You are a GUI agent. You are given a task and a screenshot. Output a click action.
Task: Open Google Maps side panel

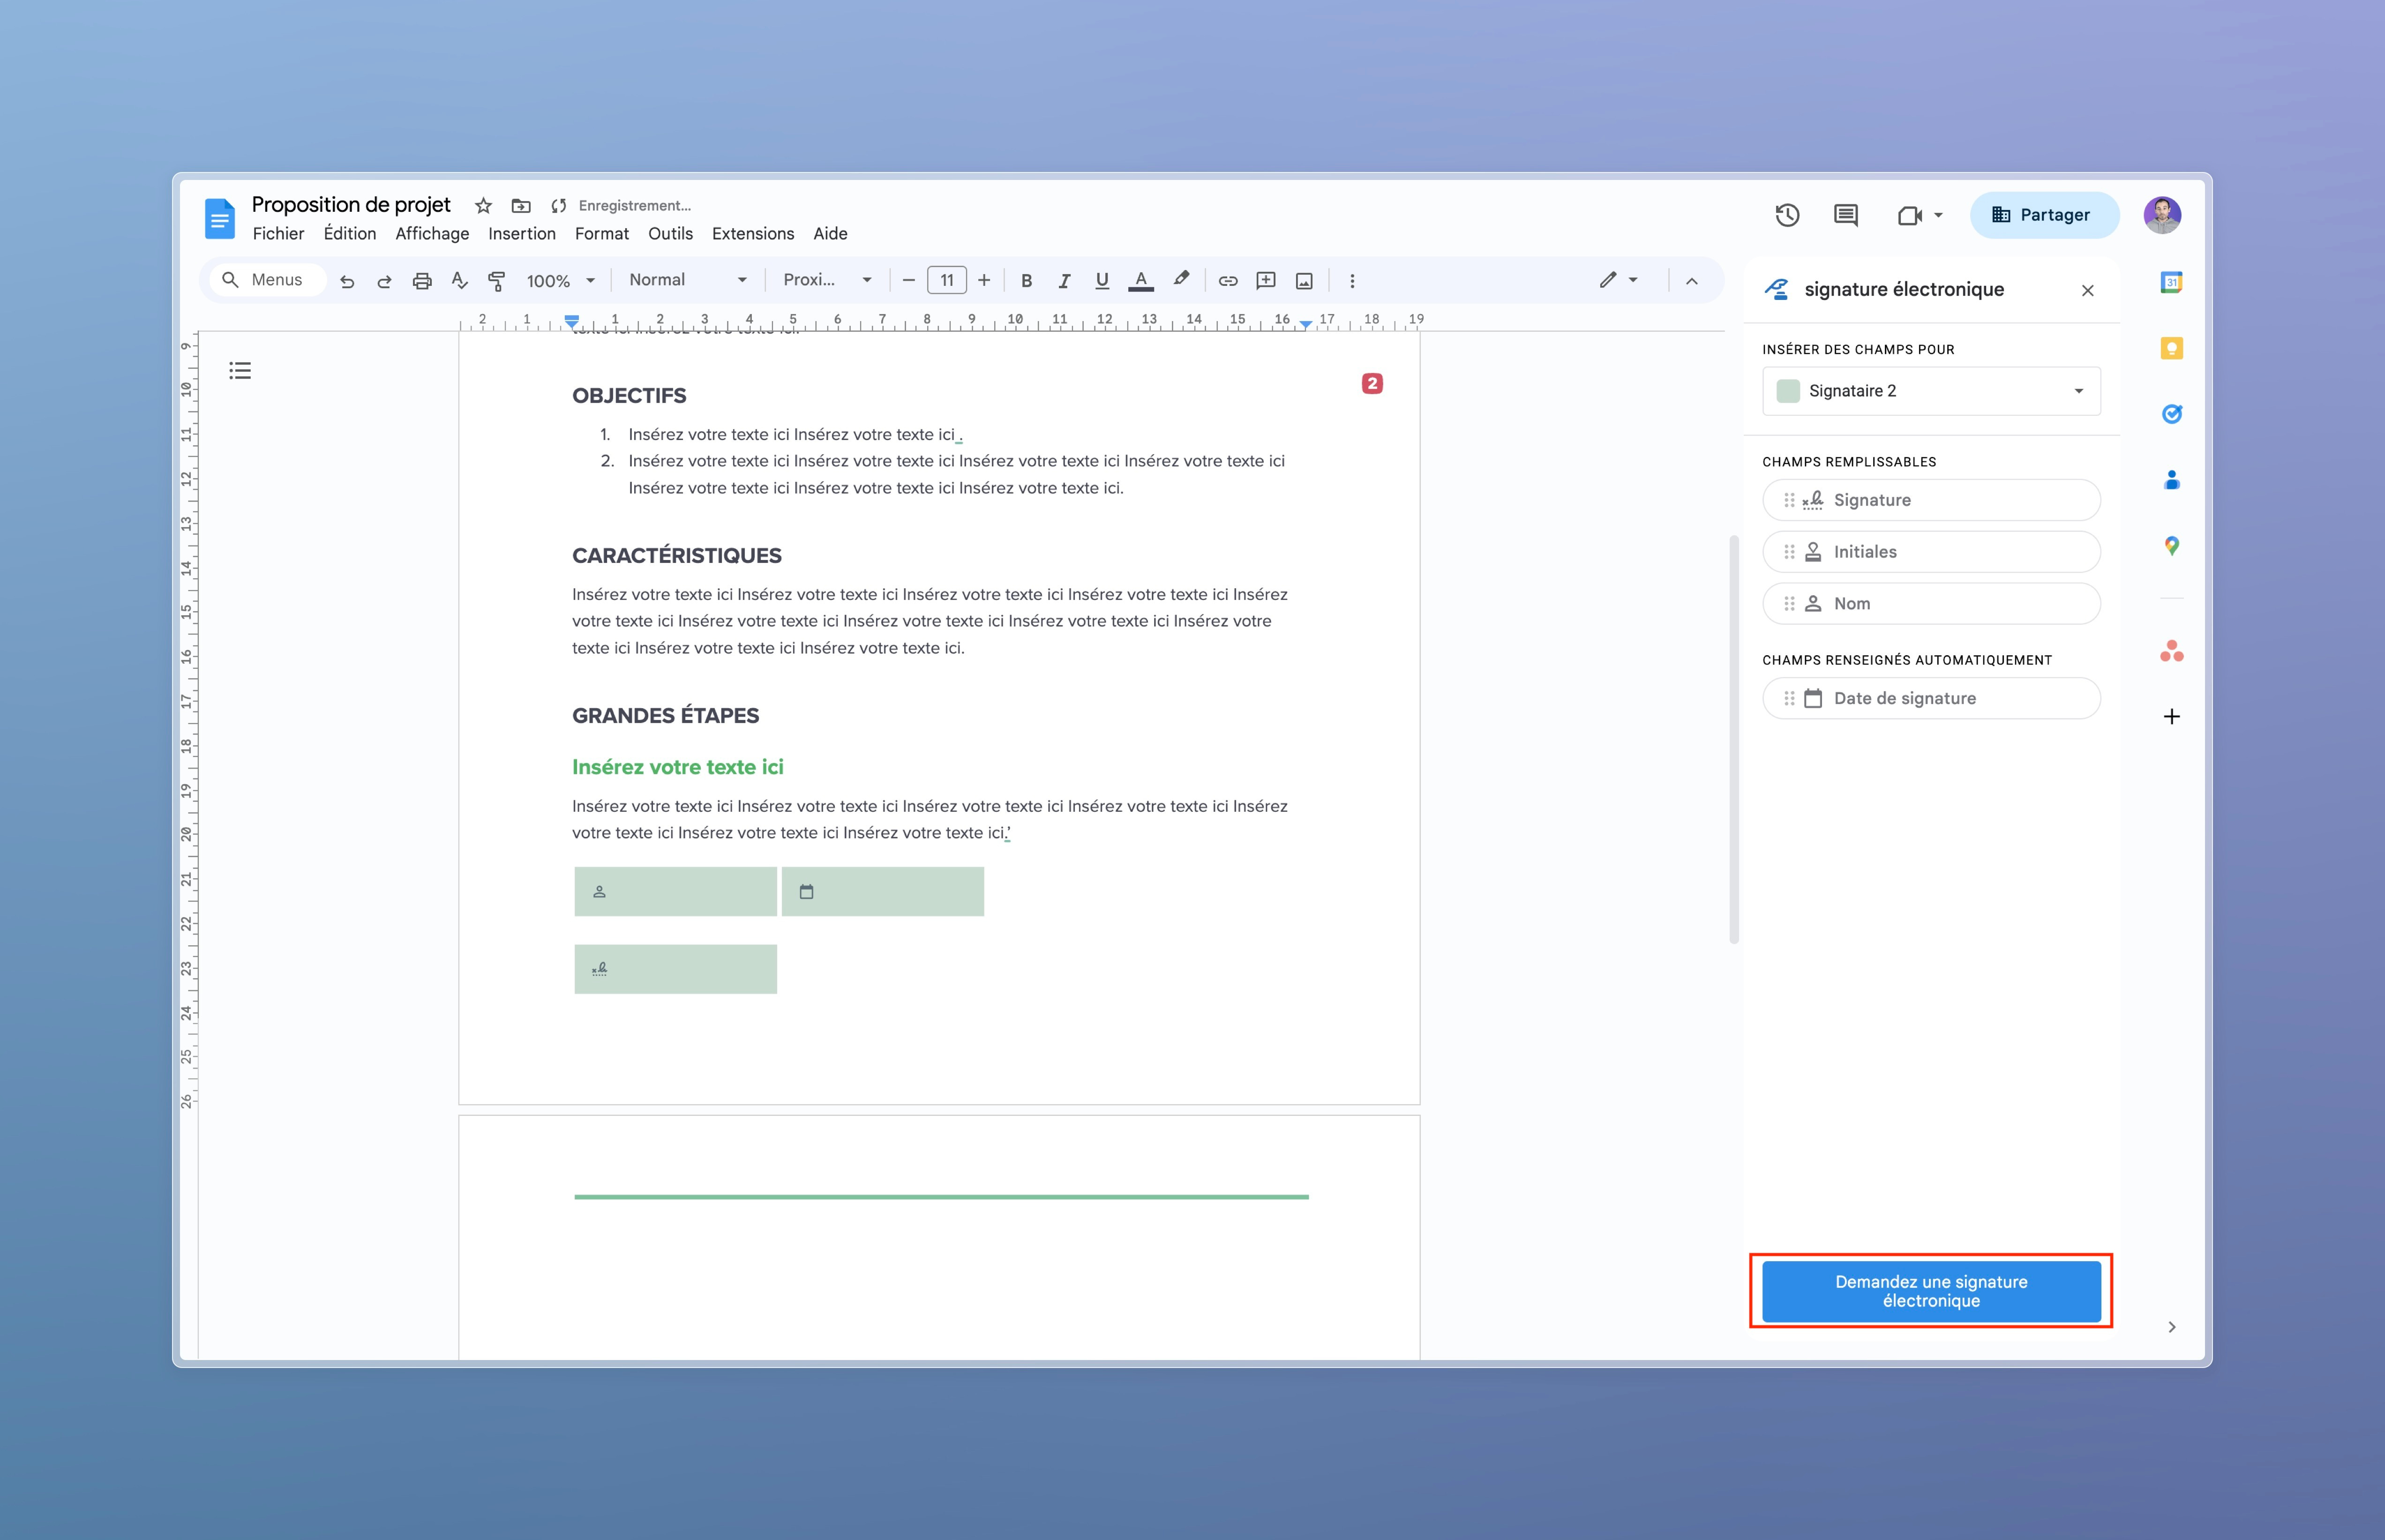(x=2171, y=546)
